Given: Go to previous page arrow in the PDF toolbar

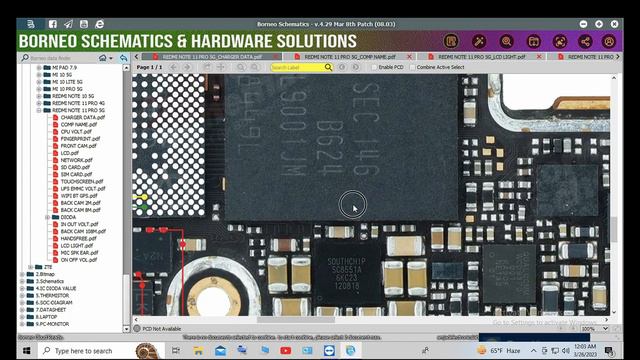Looking at the screenshot, I should click(173, 67).
